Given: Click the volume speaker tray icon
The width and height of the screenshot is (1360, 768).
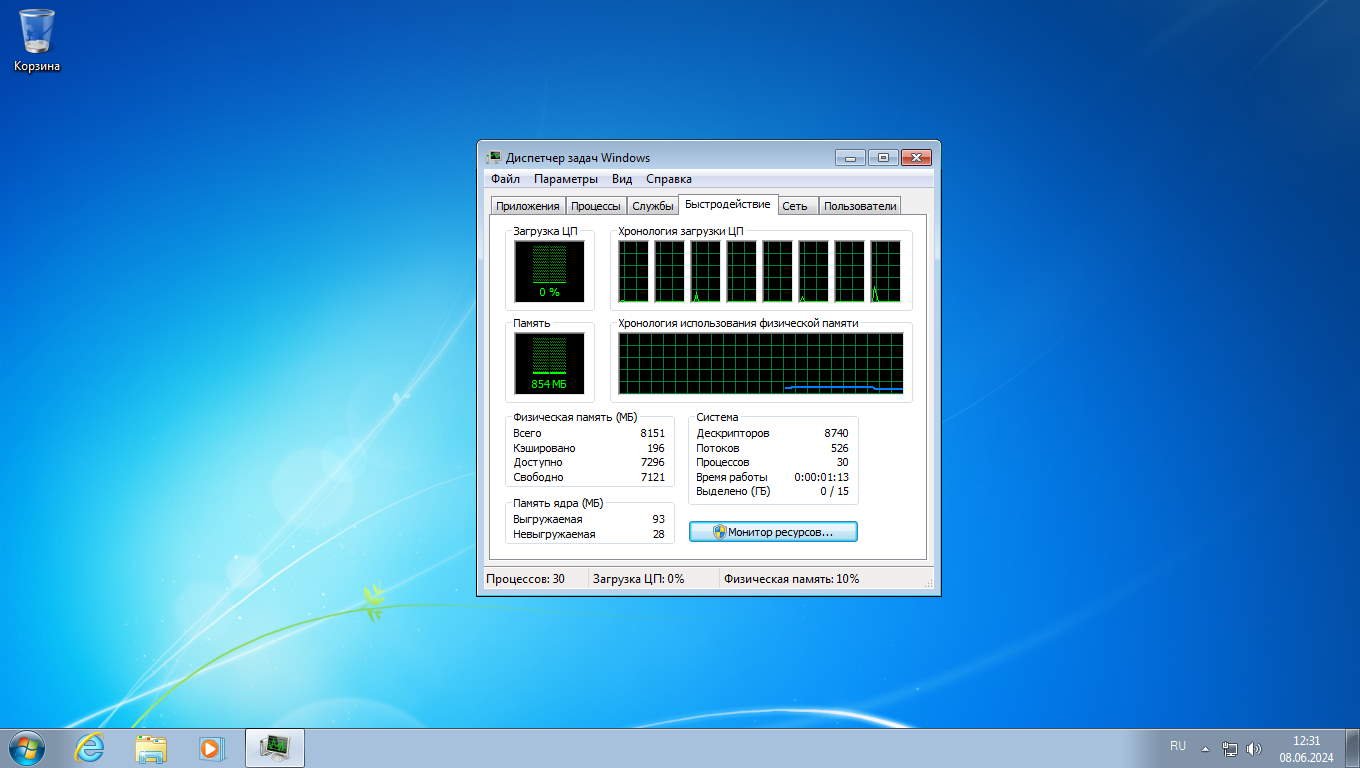Looking at the screenshot, I should click(x=1254, y=748).
